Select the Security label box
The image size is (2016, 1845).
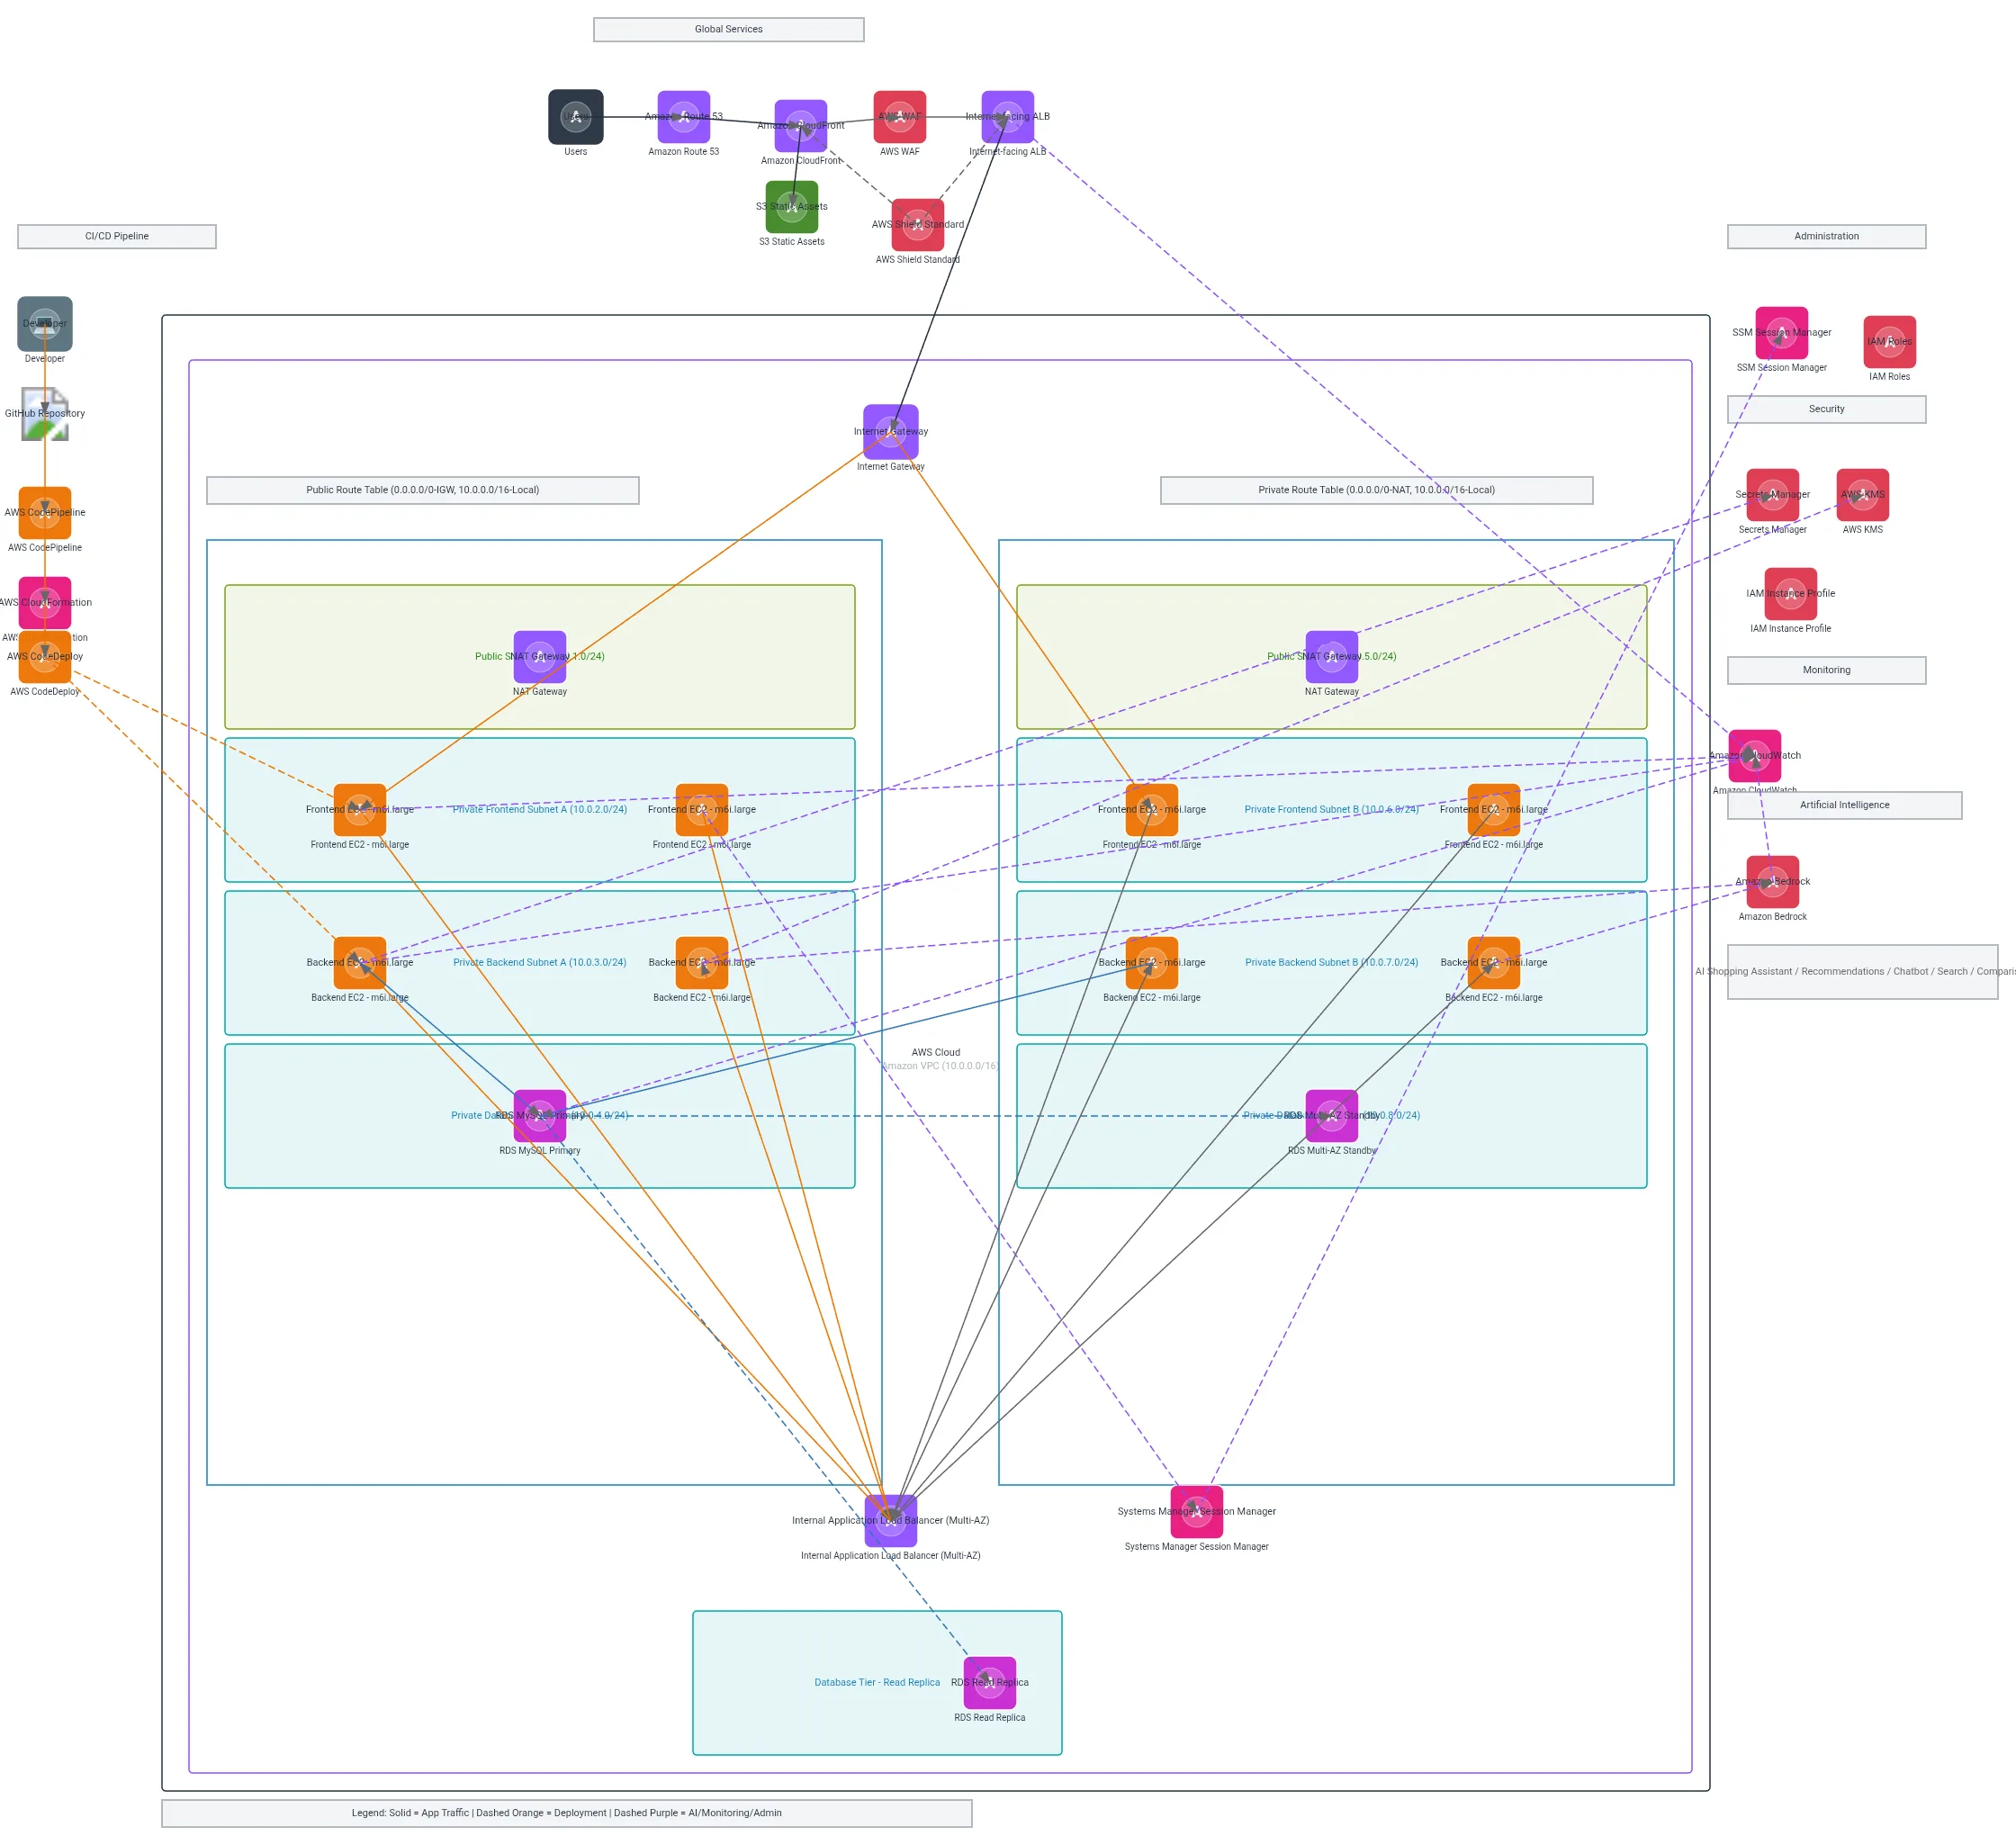[1826, 409]
